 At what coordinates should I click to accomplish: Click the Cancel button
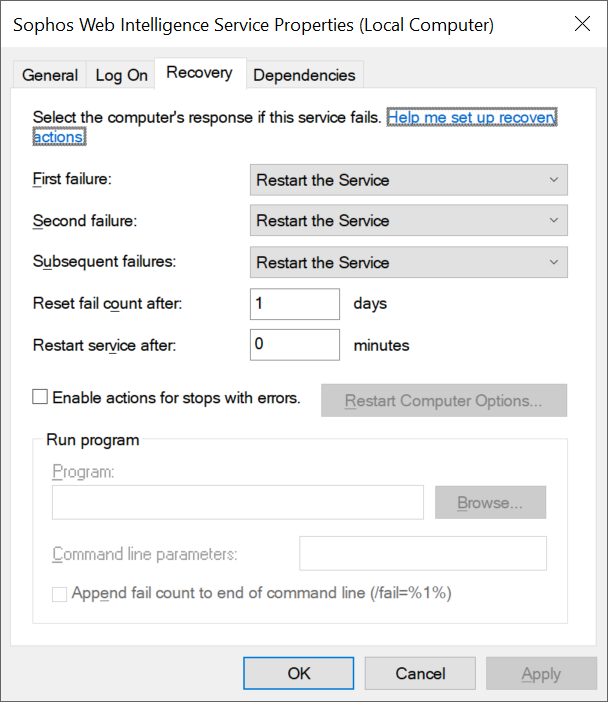[x=420, y=673]
